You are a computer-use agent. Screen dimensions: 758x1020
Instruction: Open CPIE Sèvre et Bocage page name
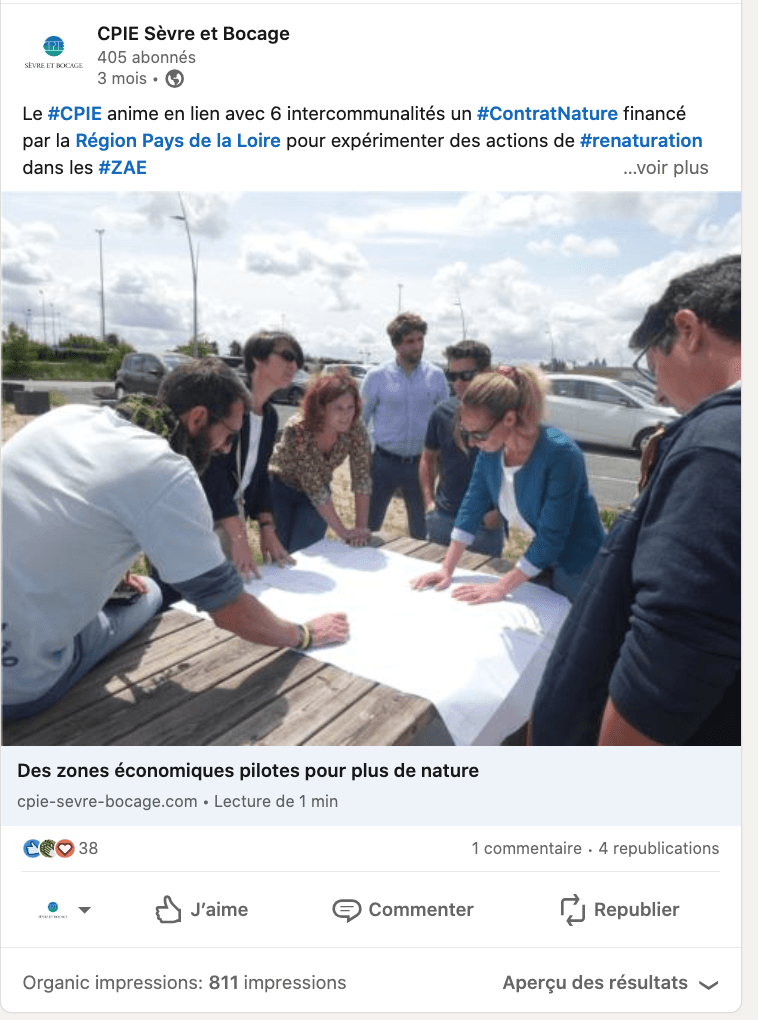pyautogui.click(x=193, y=34)
